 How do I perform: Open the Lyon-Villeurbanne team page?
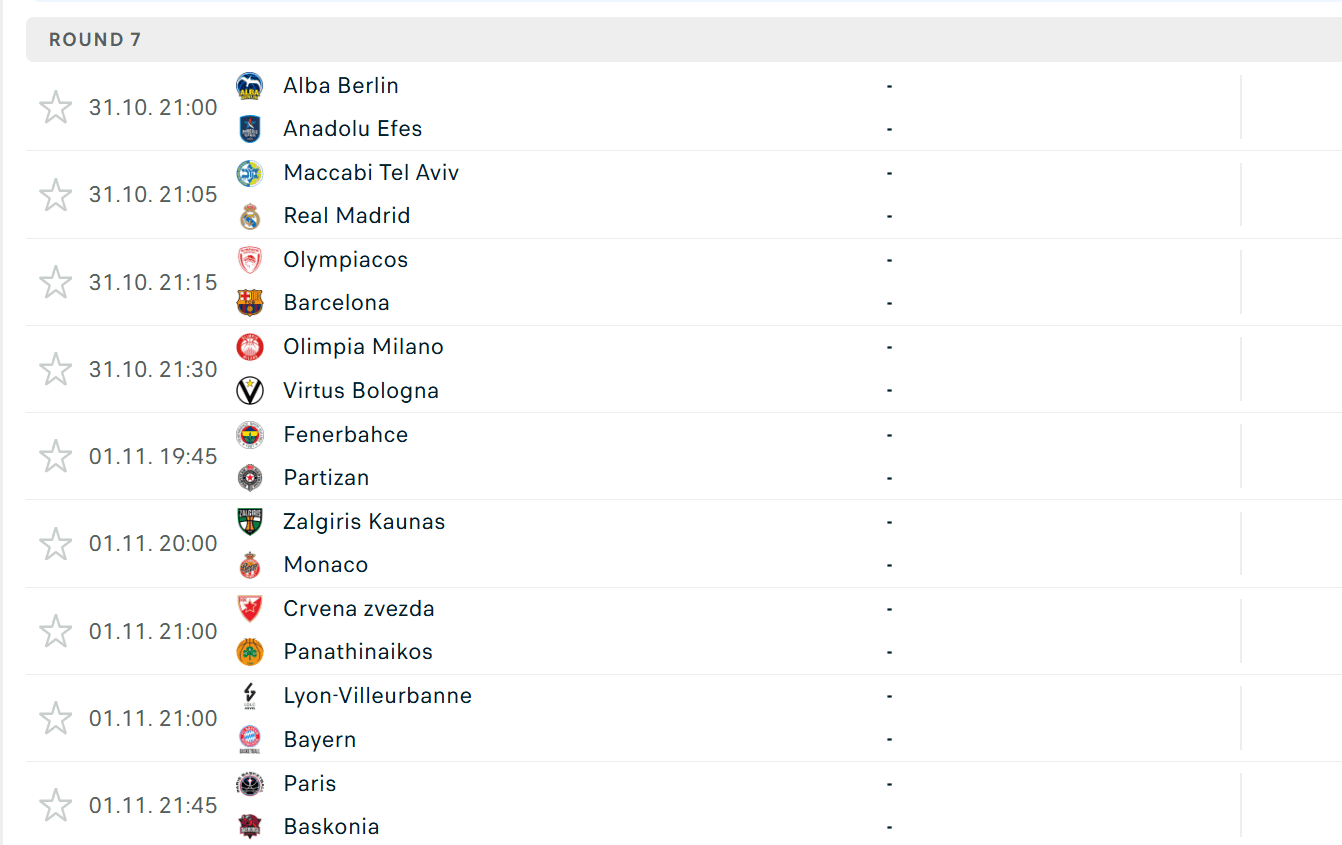click(377, 696)
